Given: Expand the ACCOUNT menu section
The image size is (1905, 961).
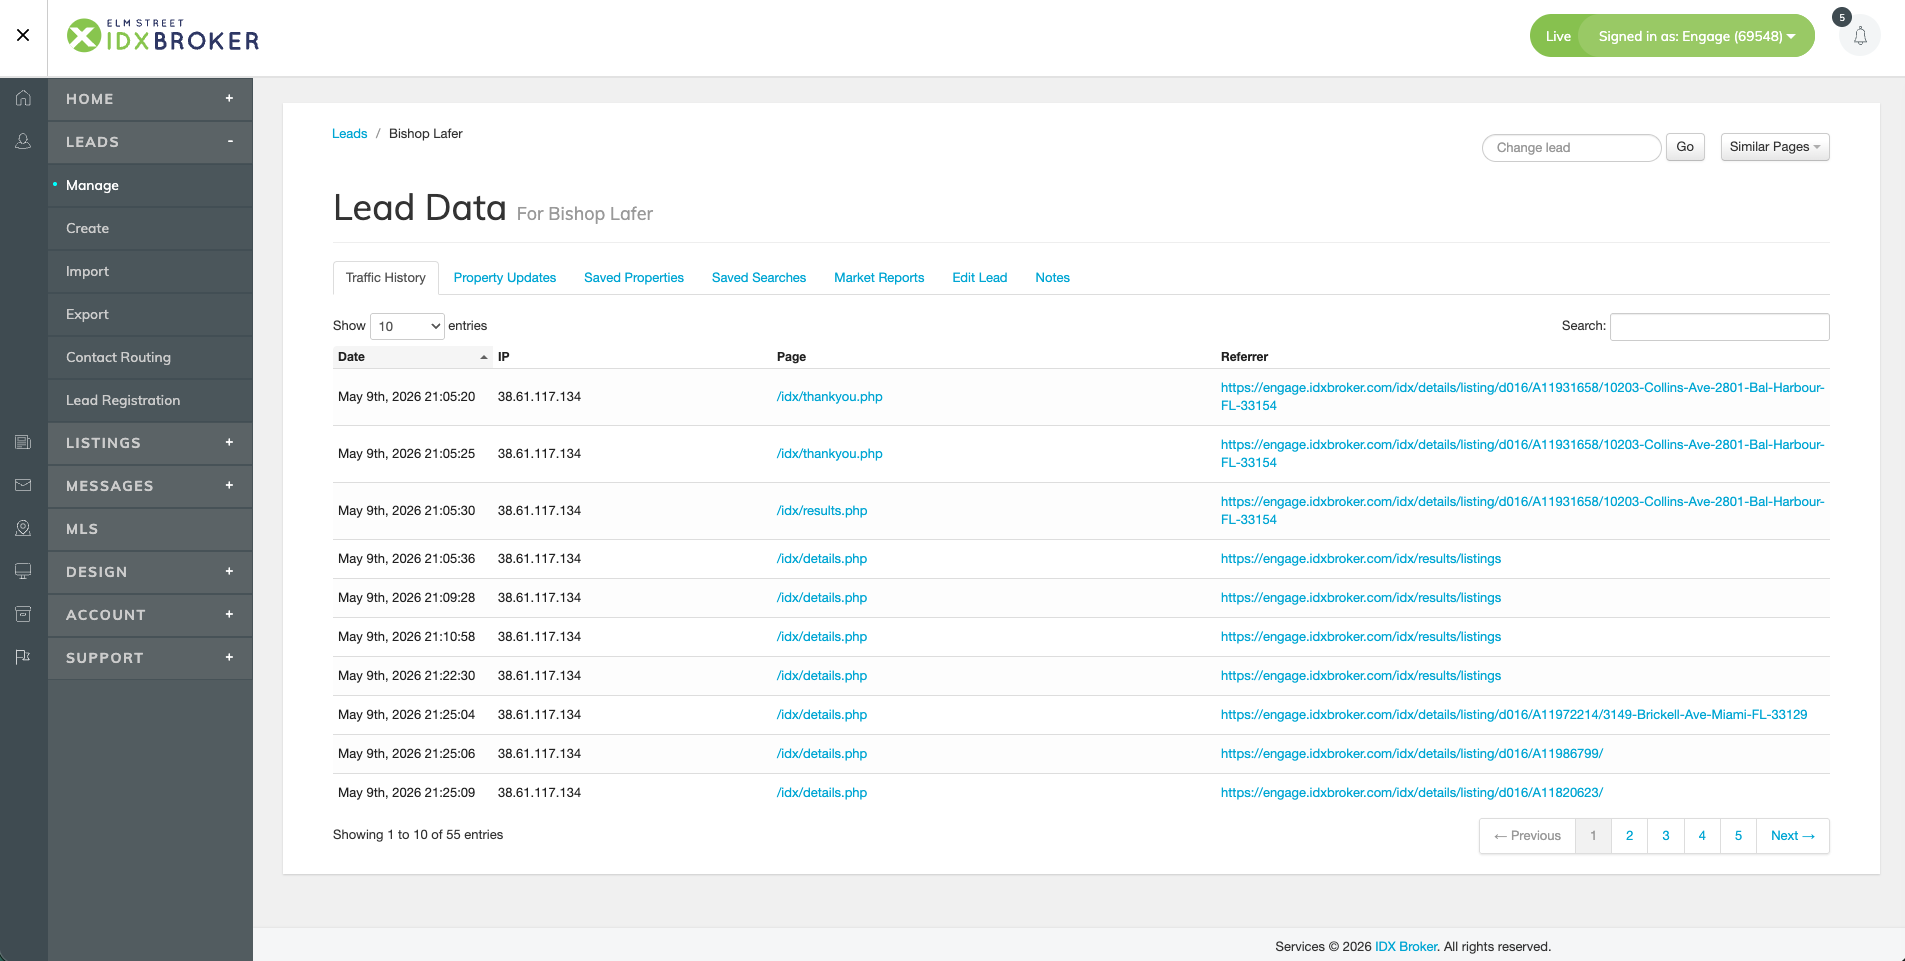Looking at the screenshot, I should (x=150, y=615).
